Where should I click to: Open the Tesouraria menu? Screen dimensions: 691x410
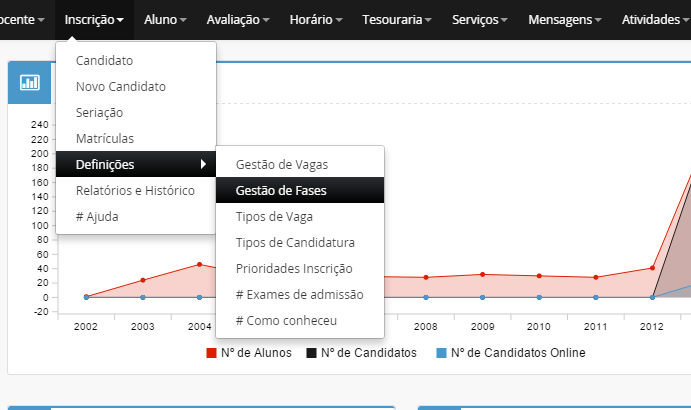(x=397, y=19)
